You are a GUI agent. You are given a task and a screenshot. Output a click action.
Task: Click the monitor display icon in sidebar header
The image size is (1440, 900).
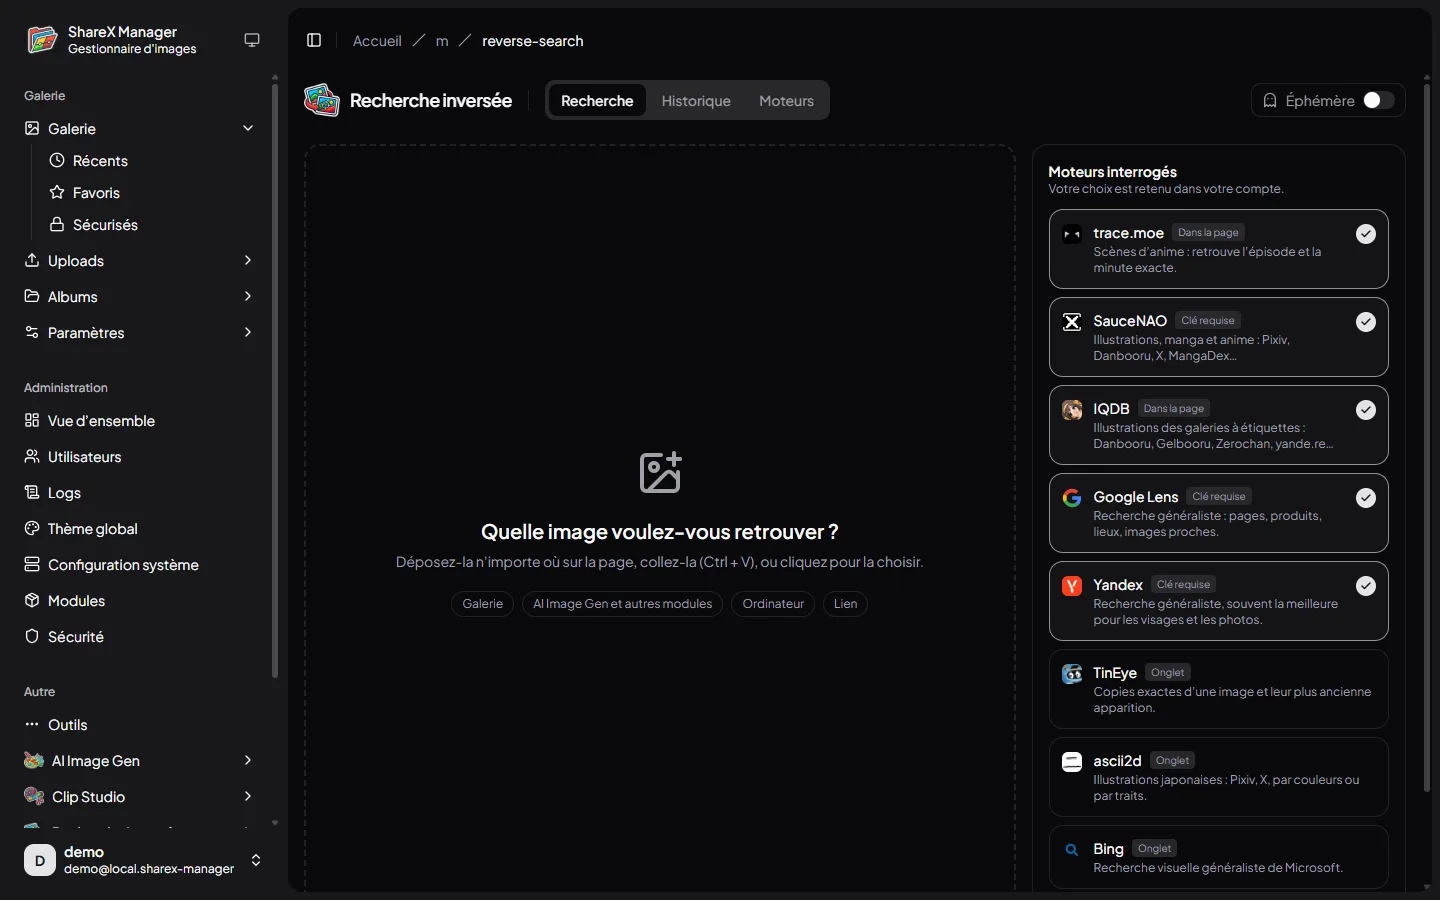click(x=252, y=40)
